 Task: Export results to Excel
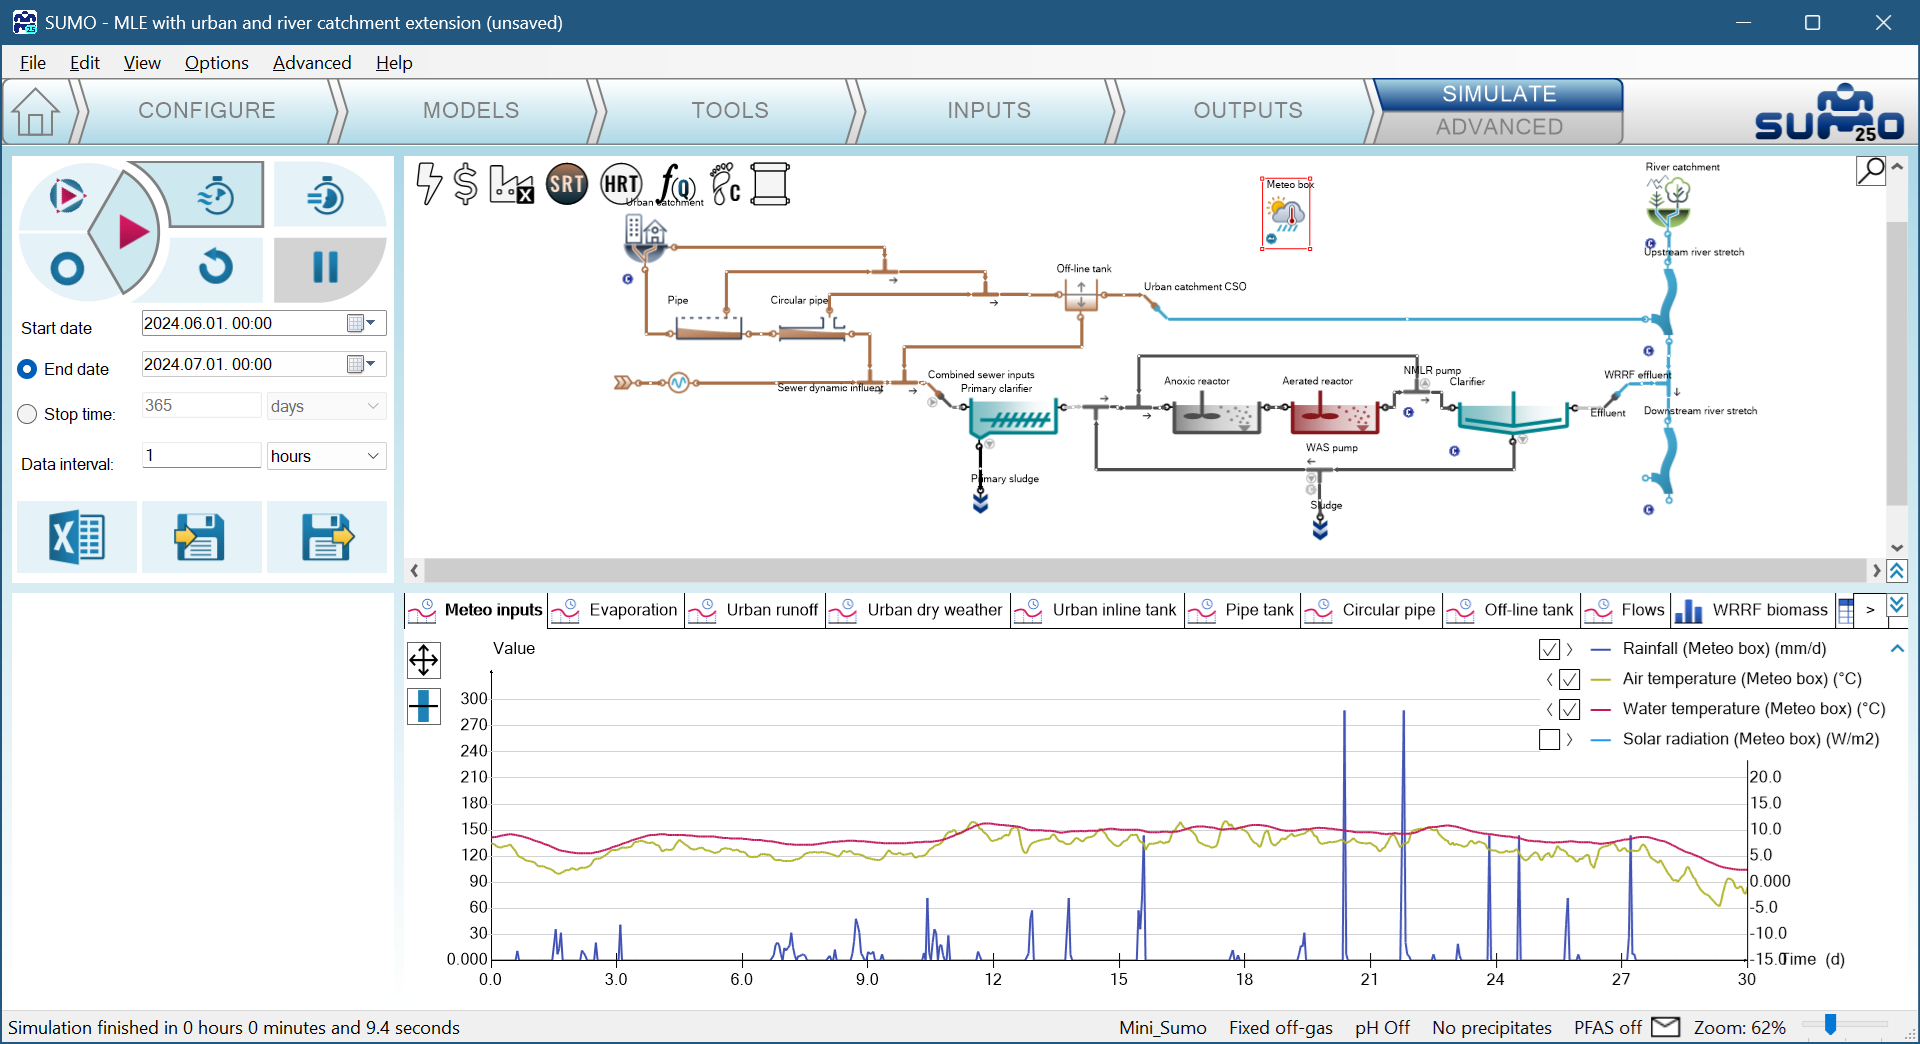click(77, 538)
